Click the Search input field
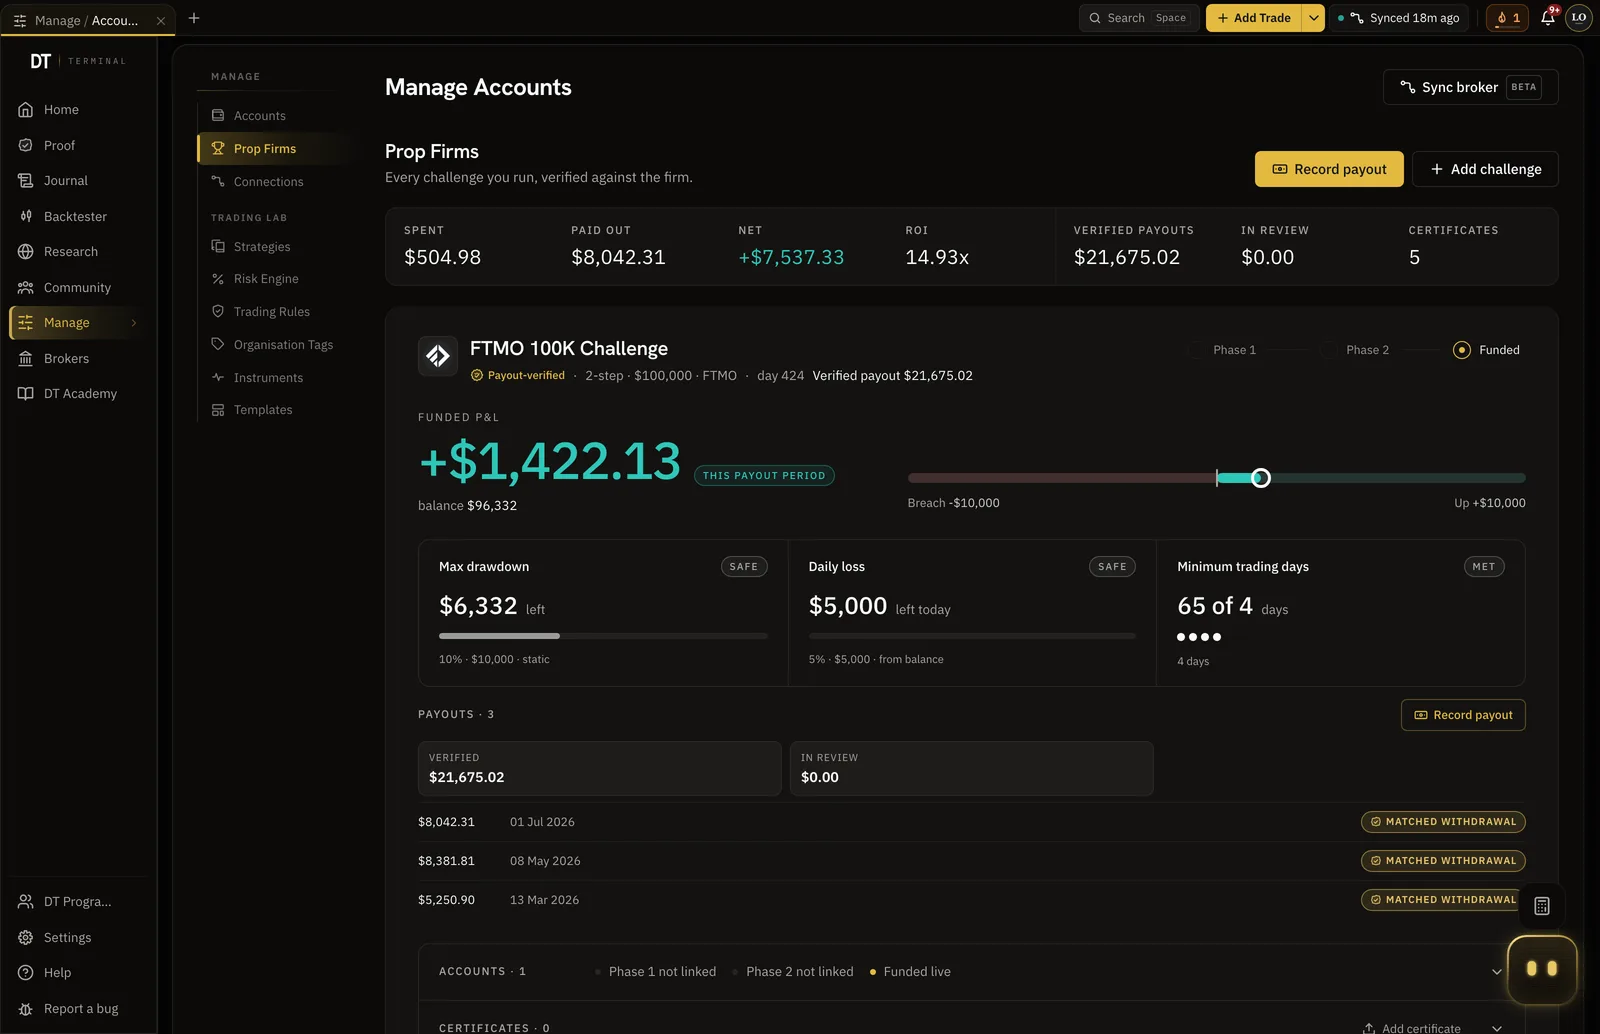The height and width of the screenshot is (1034, 1600). (1138, 18)
